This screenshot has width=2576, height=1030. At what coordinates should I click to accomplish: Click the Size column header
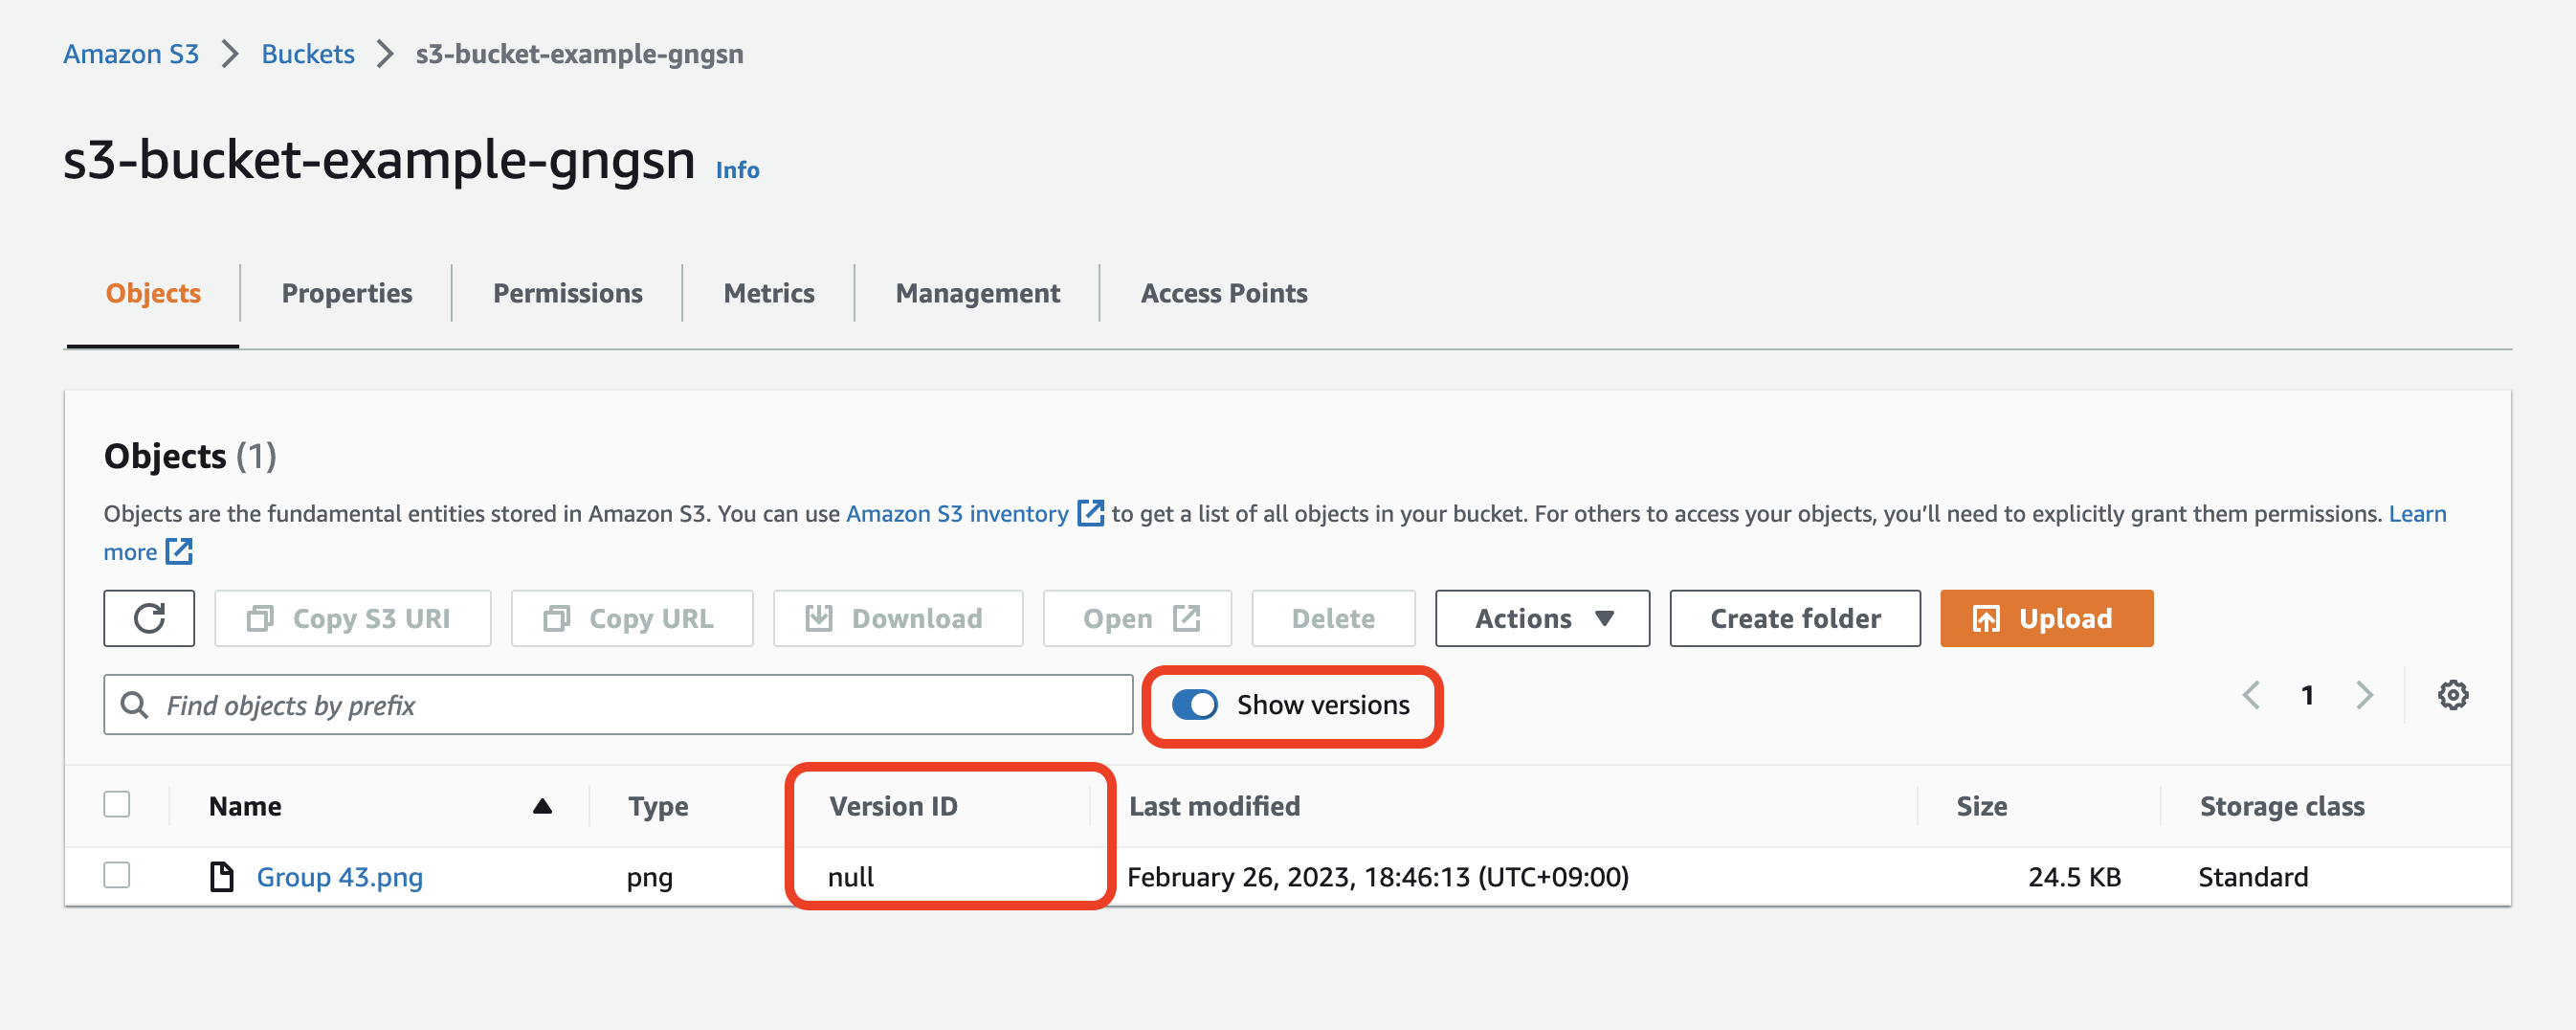pyautogui.click(x=1981, y=806)
